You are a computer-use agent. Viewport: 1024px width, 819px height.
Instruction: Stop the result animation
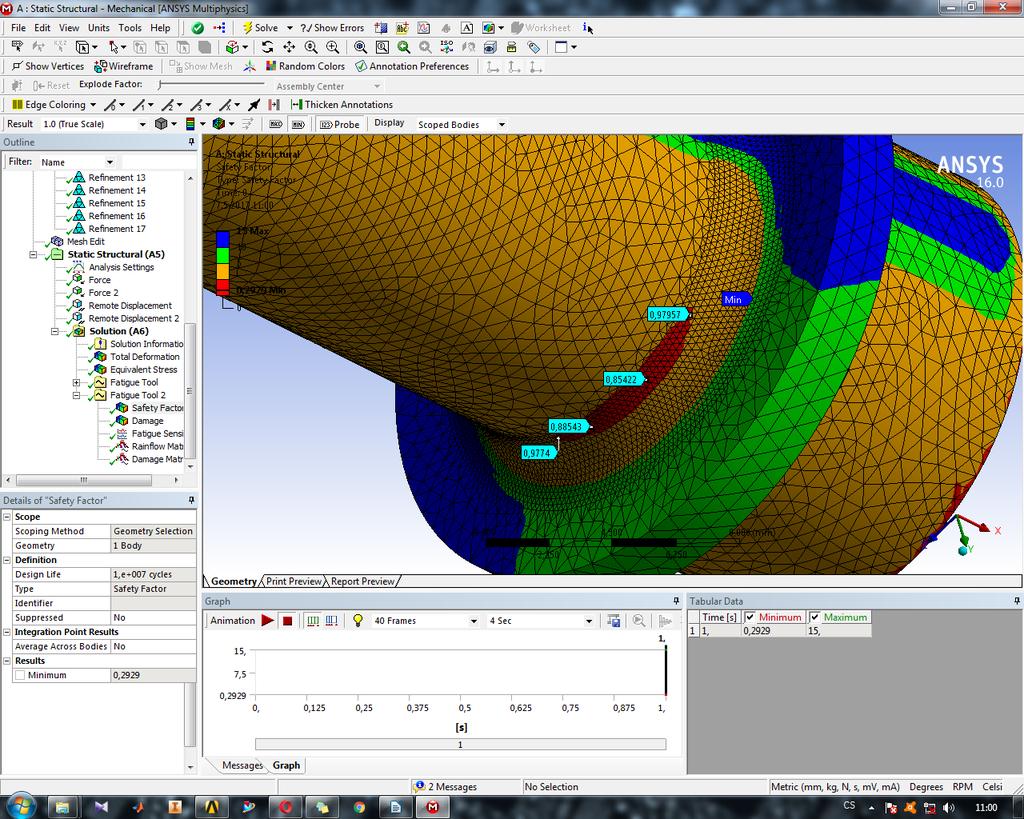(x=287, y=620)
